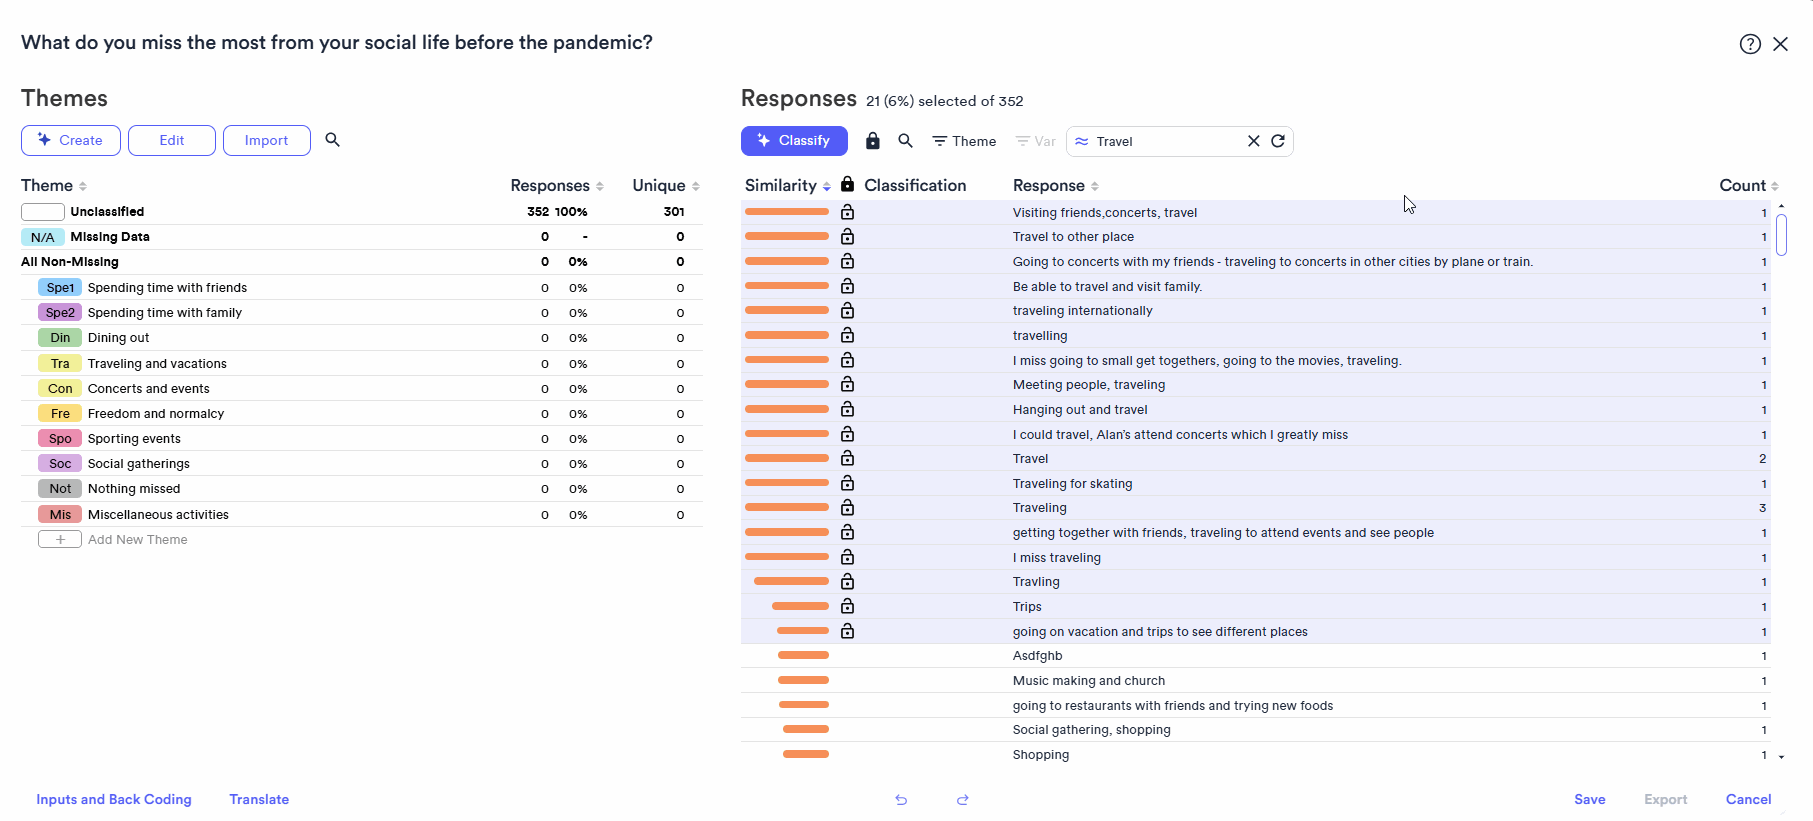Click the undo arrow at the bottom

[901, 800]
